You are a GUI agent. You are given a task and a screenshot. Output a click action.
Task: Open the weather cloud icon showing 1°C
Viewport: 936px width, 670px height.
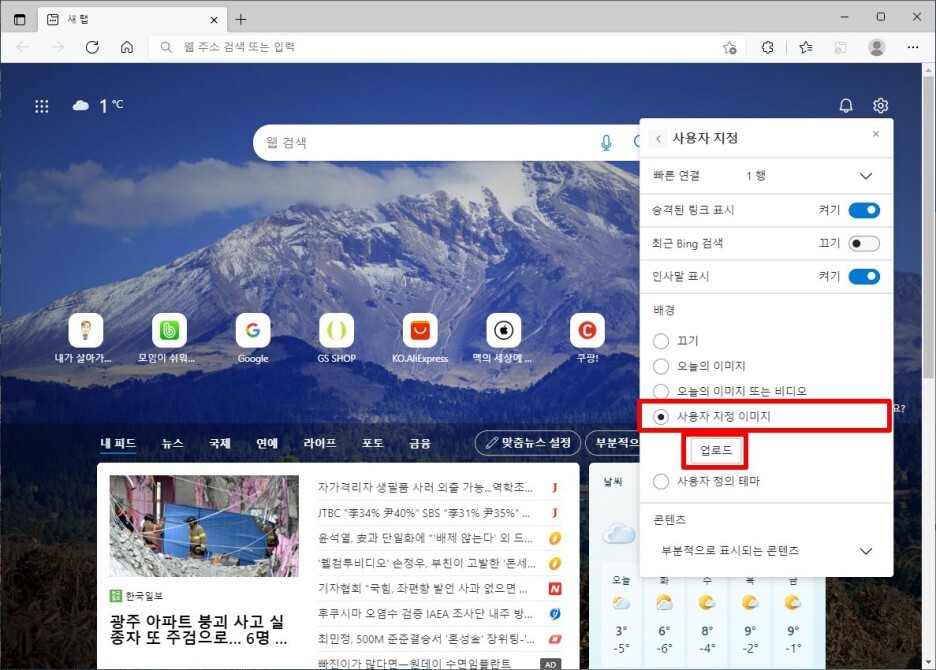pos(81,106)
